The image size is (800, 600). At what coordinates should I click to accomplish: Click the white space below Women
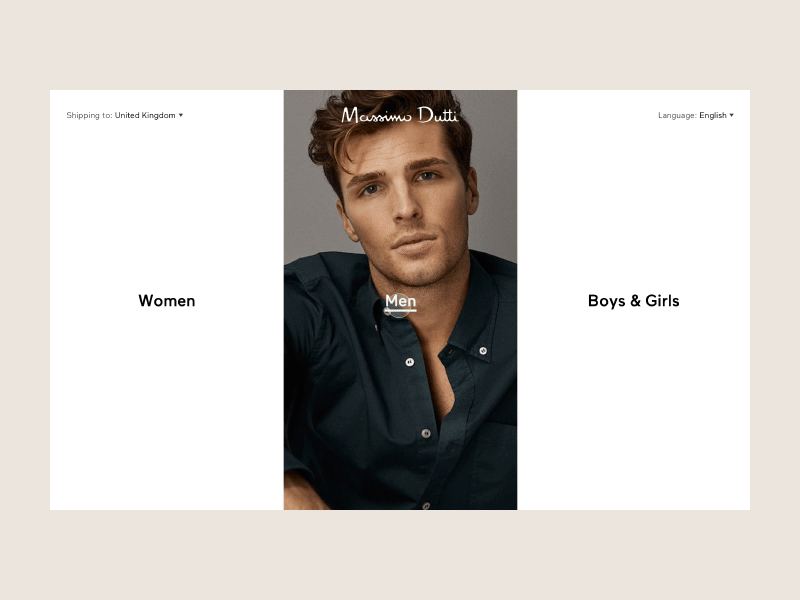tap(167, 408)
